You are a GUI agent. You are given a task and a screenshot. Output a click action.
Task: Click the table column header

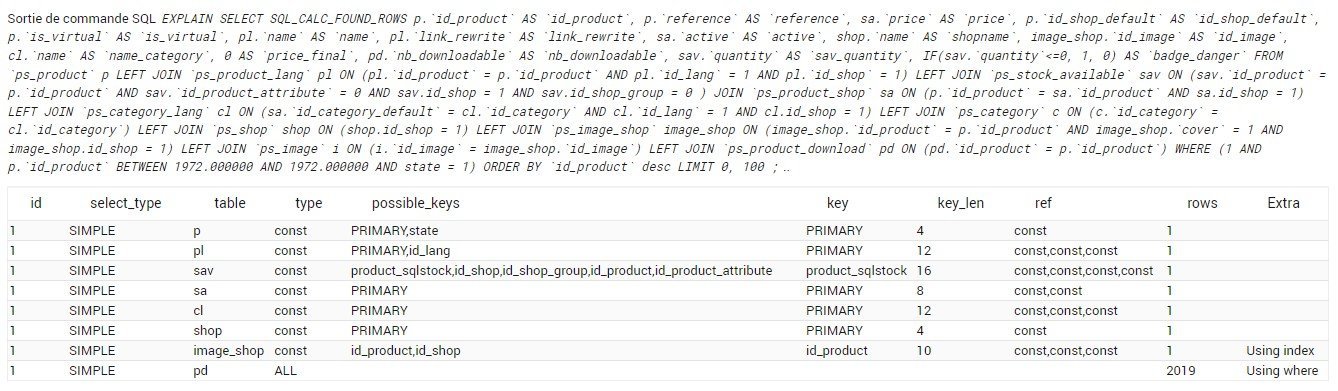click(x=230, y=203)
